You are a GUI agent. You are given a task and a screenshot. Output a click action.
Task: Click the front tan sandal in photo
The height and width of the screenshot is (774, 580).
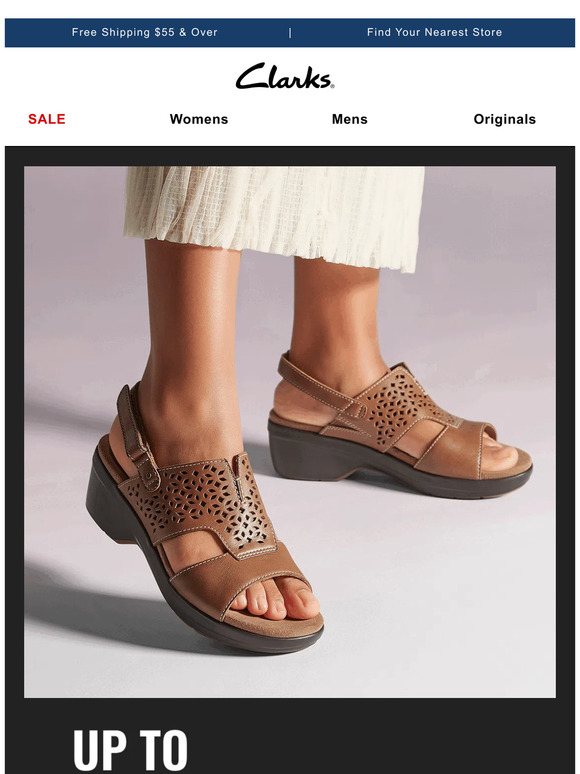click(x=205, y=523)
